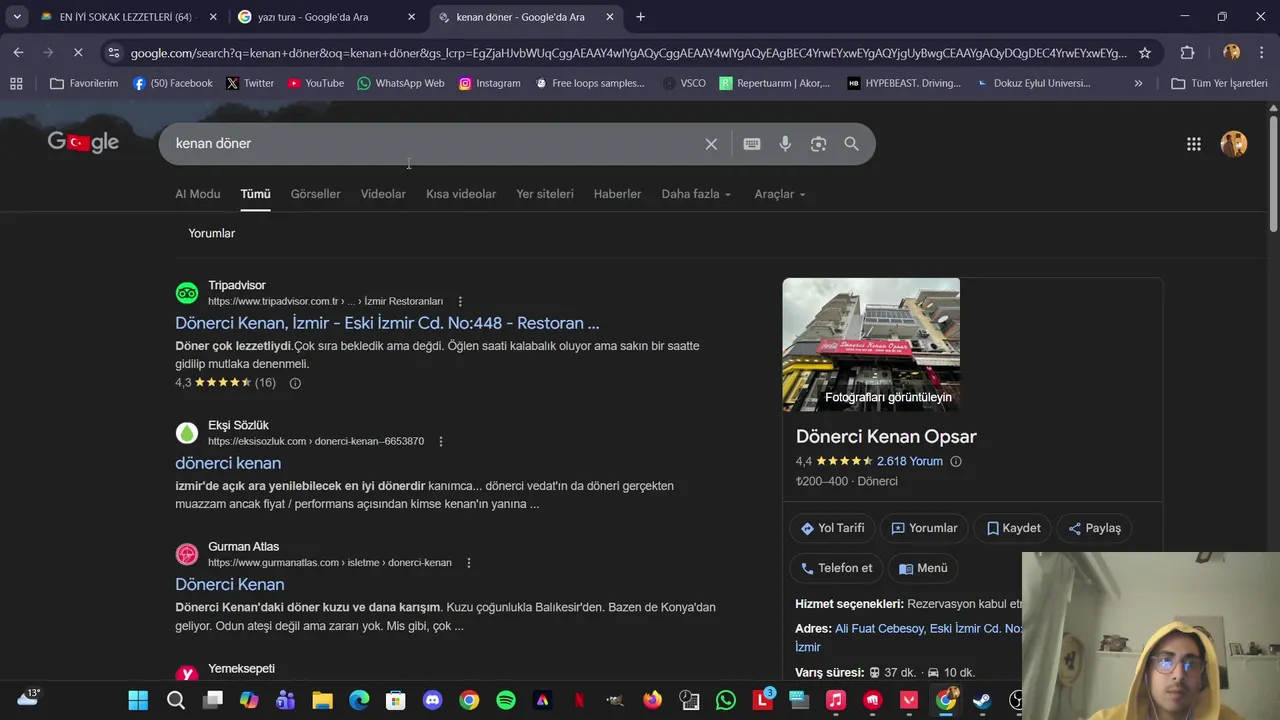The width and height of the screenshot is (1280, 720).
Task: Switch to the Haberler tab
Action: point(617,194)
